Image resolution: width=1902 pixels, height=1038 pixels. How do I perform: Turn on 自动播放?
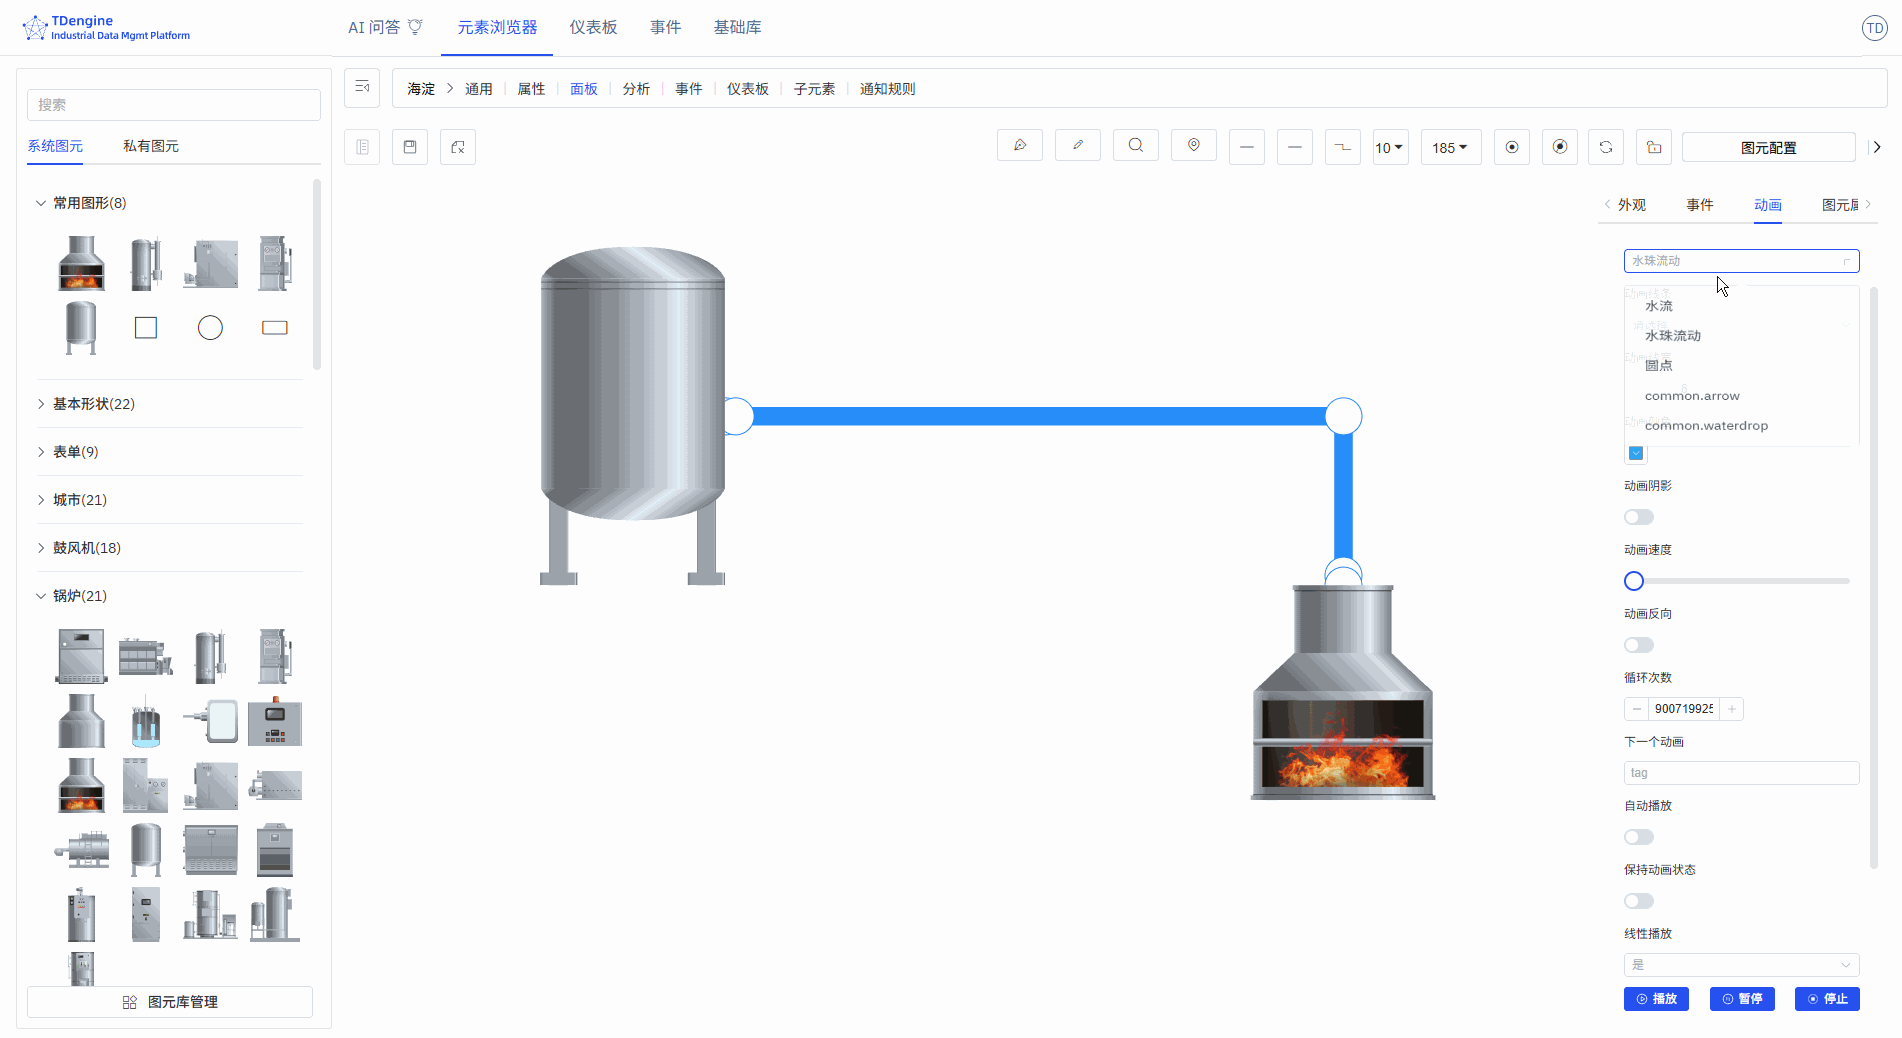click(x=1638, y=836)
